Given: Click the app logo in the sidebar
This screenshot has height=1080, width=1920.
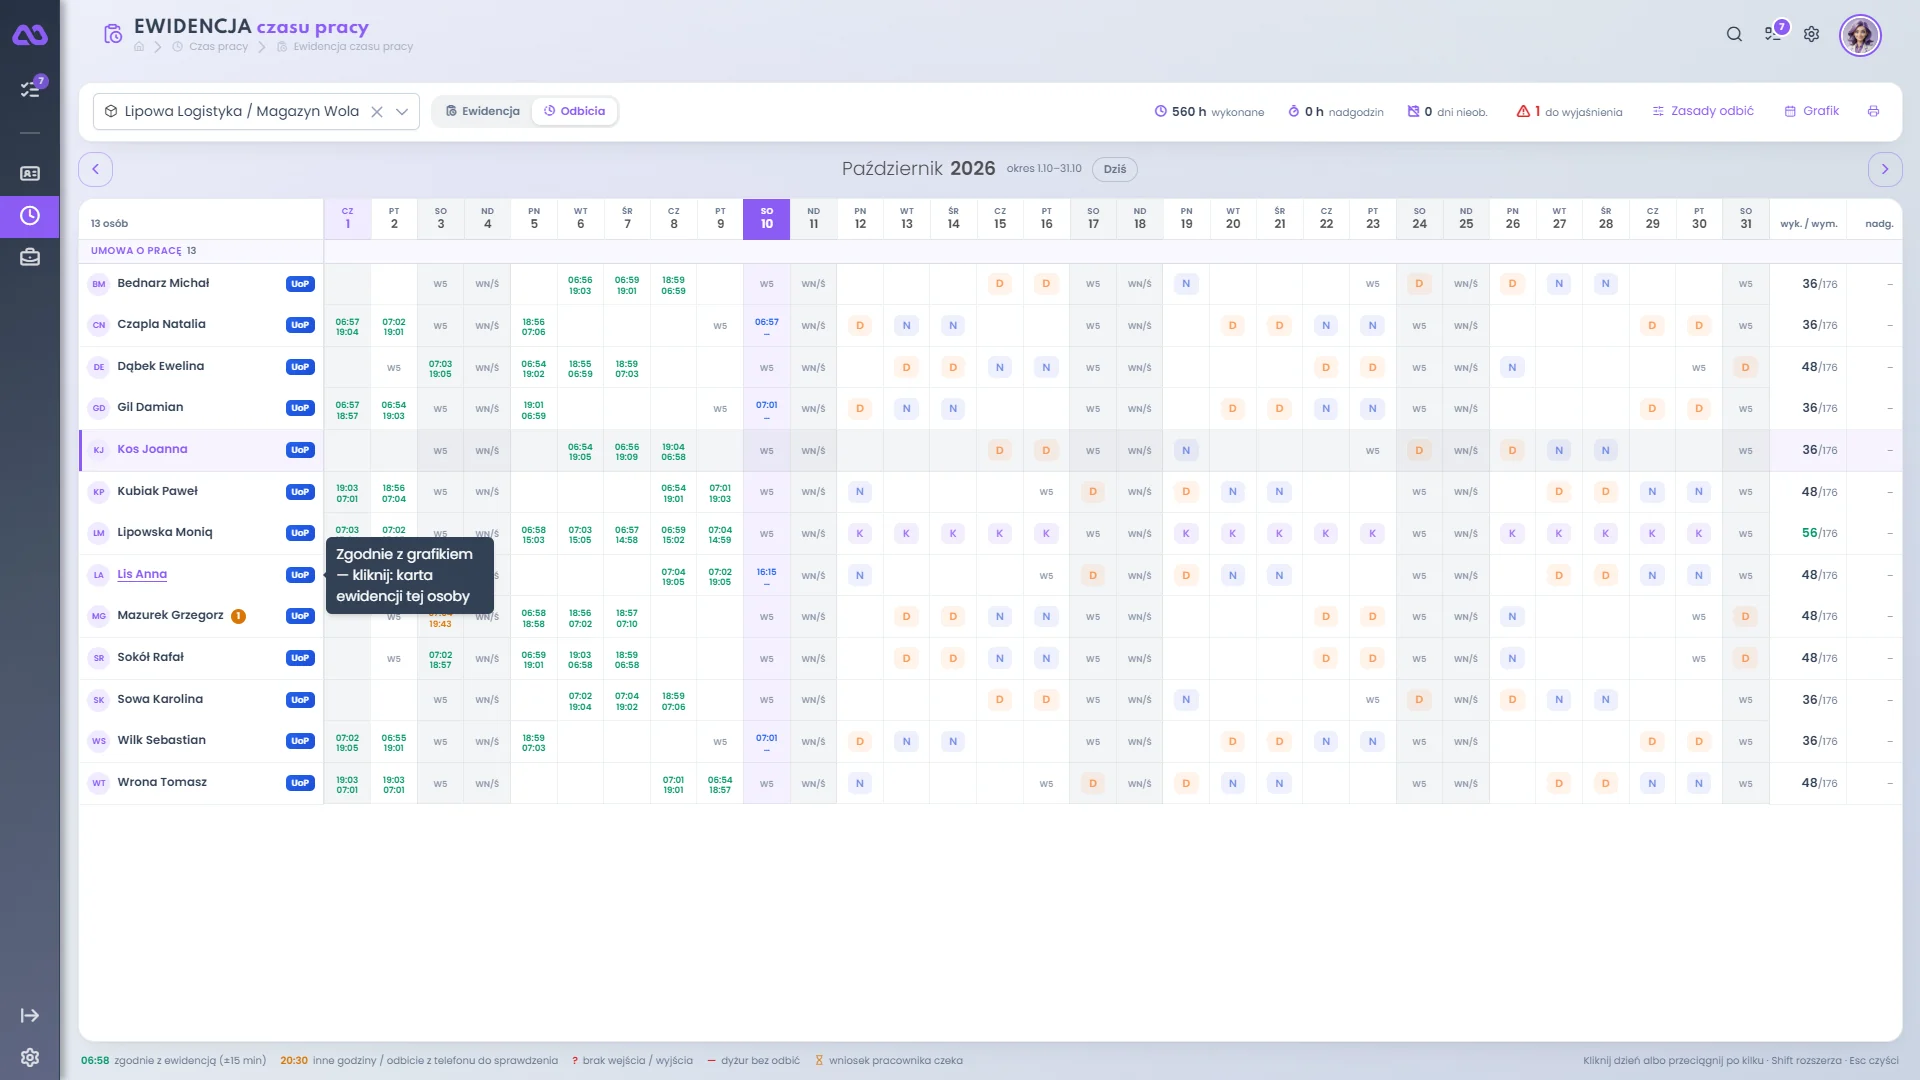Looking at the screenshot, I should [x=30, y=35].
